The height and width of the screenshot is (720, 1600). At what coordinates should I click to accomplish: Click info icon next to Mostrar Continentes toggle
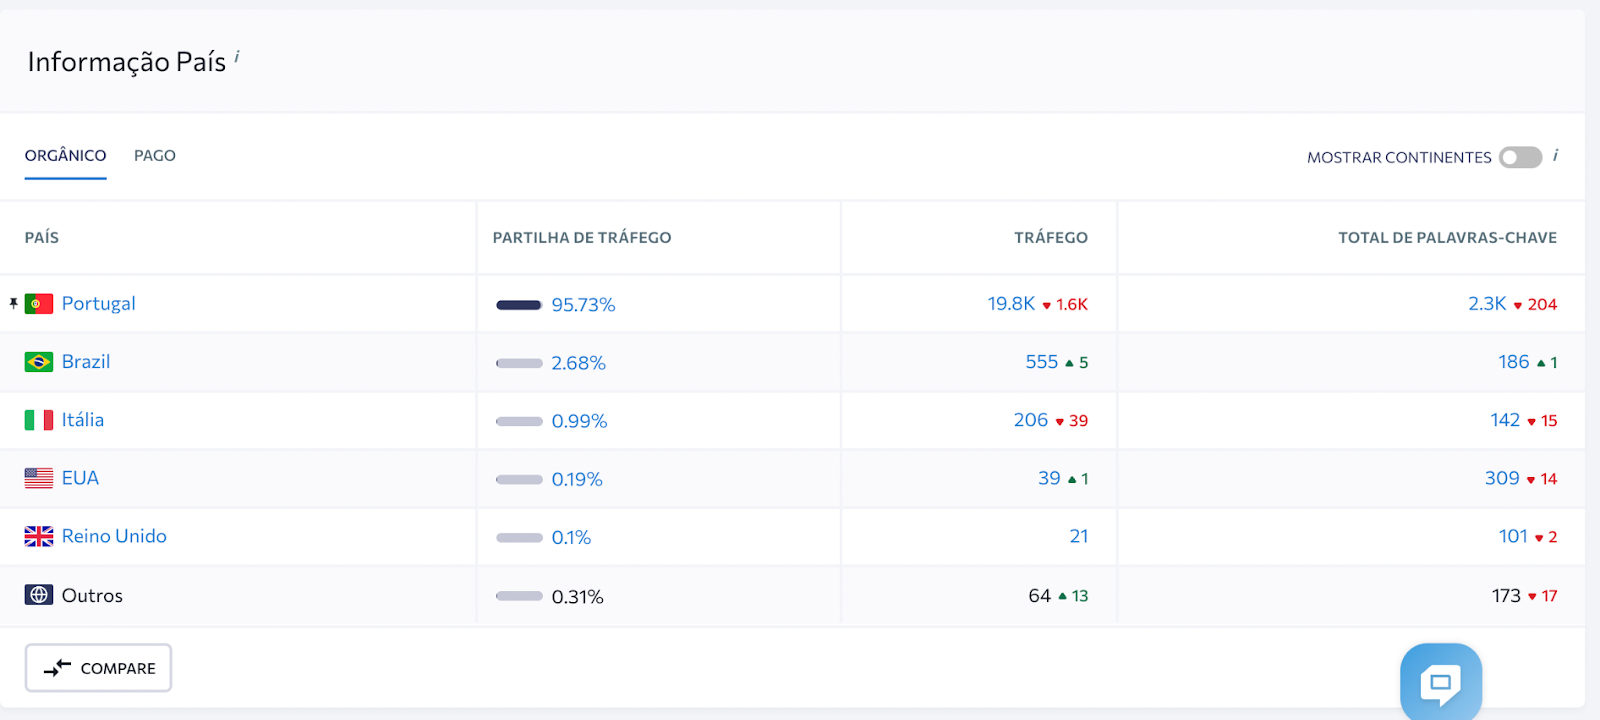point(1555,155)
